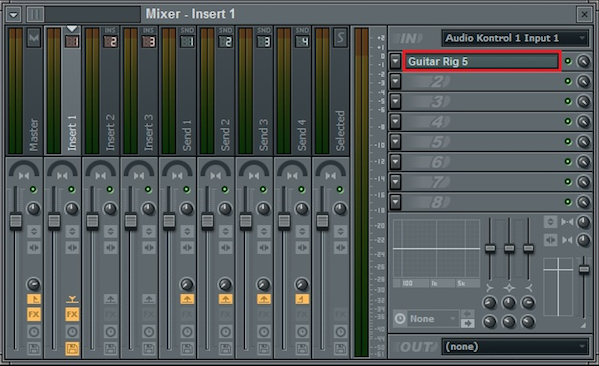This screenshot has width=599, height=366.
Task: Open the output (none) dropdown
Action: (x=515, y=347)
